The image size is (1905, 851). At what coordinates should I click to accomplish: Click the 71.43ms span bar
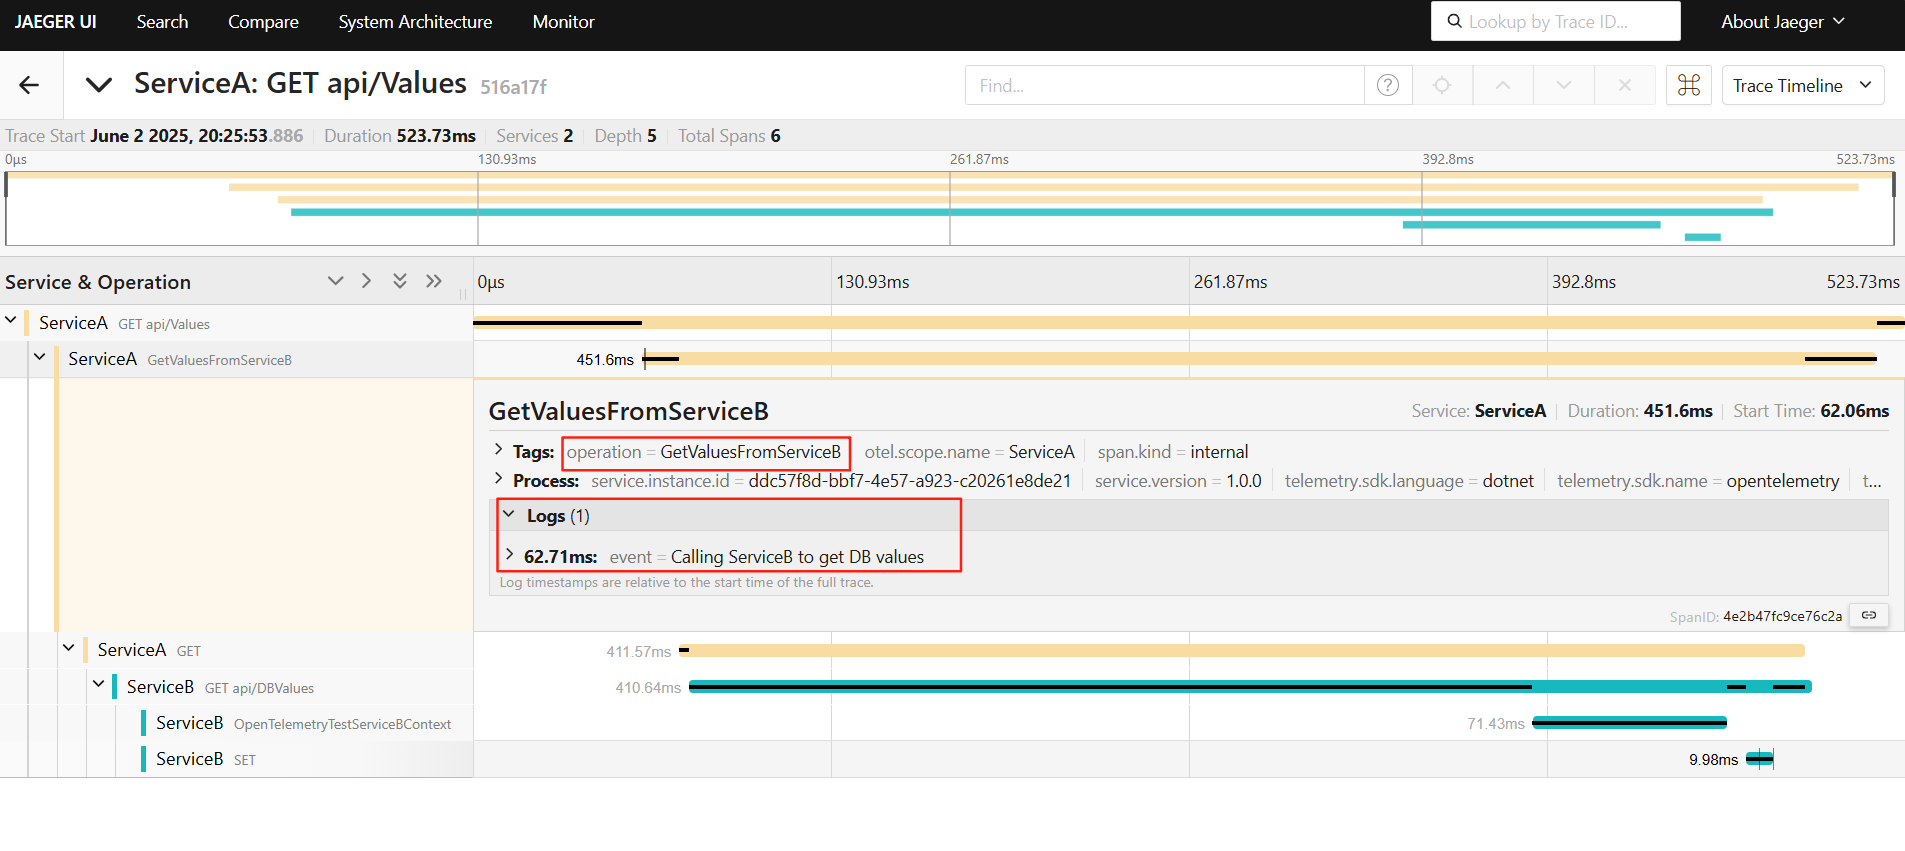(1629, 722)
